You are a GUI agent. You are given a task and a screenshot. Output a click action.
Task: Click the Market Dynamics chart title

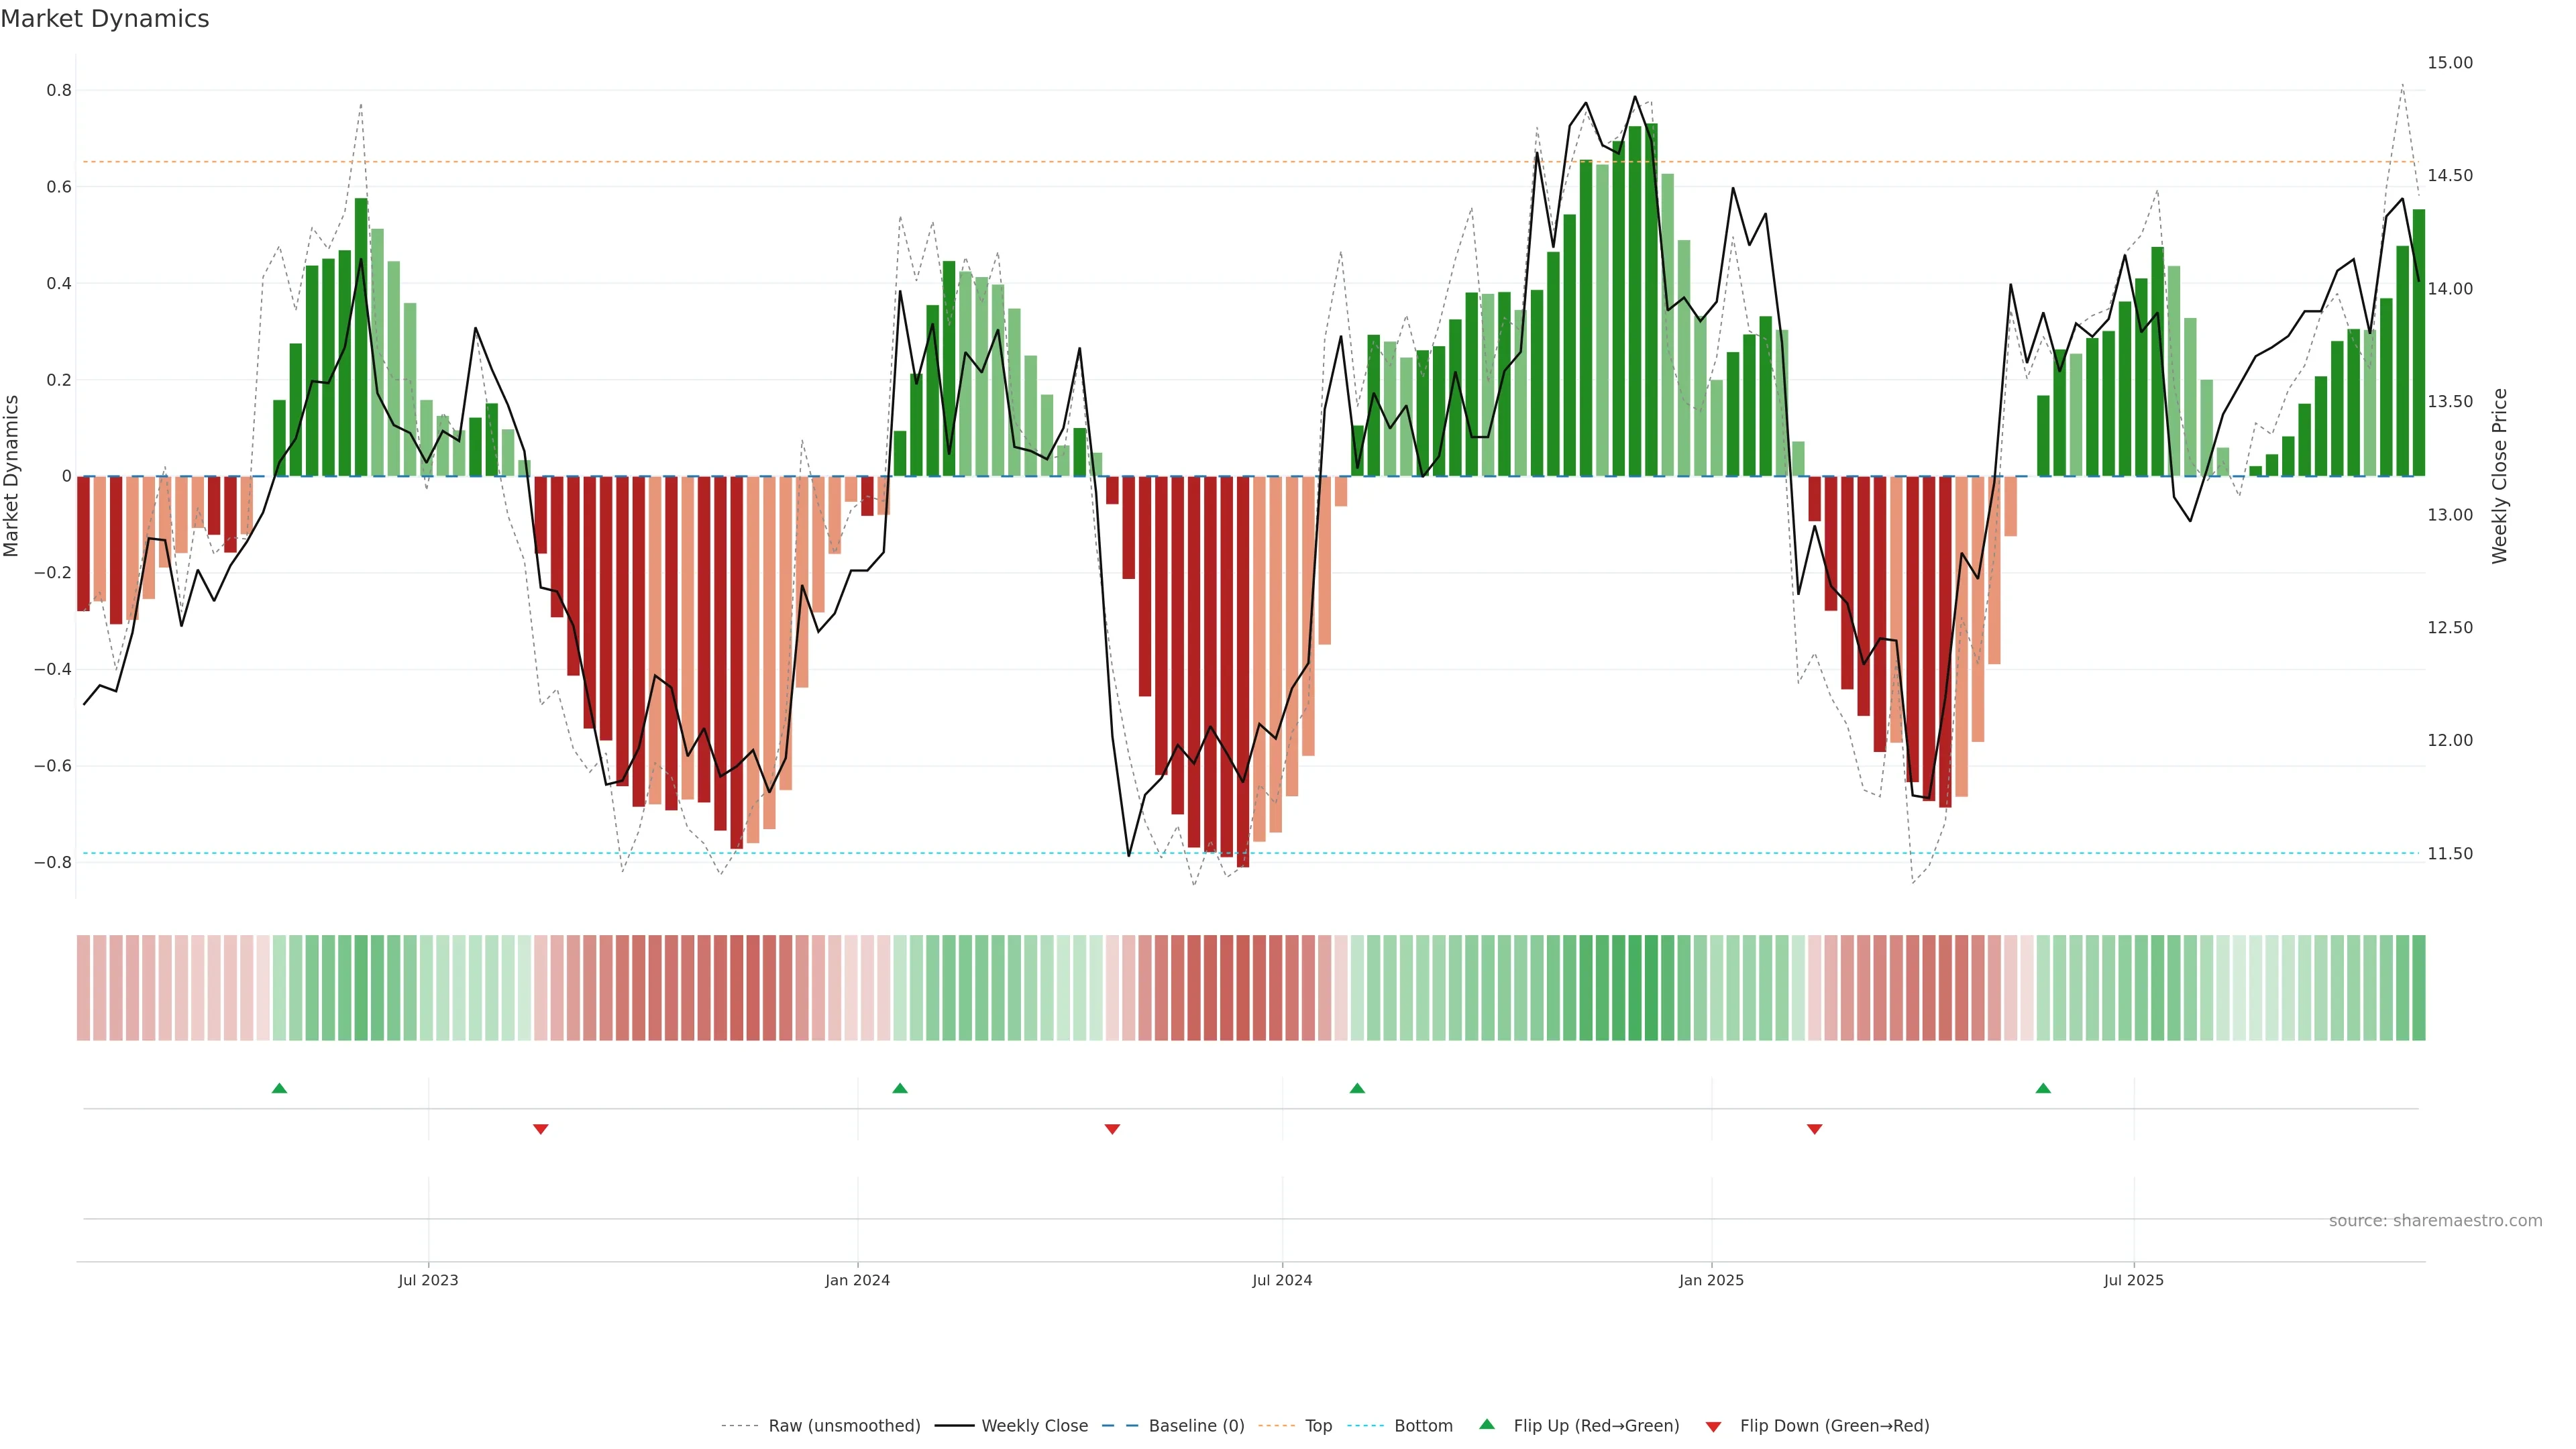tap(105, 19)
